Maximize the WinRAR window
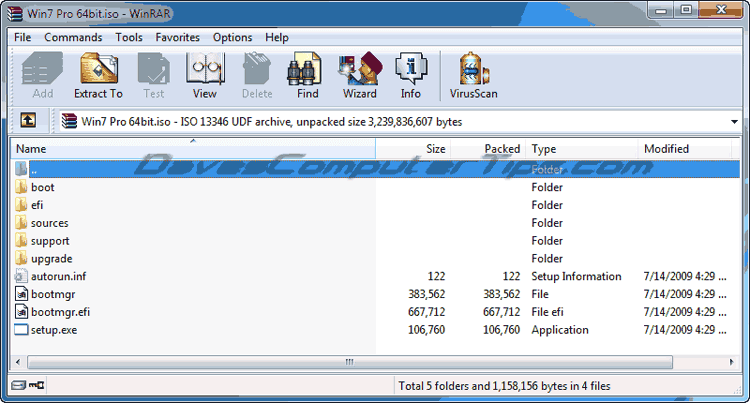 (x=686, y=10)
